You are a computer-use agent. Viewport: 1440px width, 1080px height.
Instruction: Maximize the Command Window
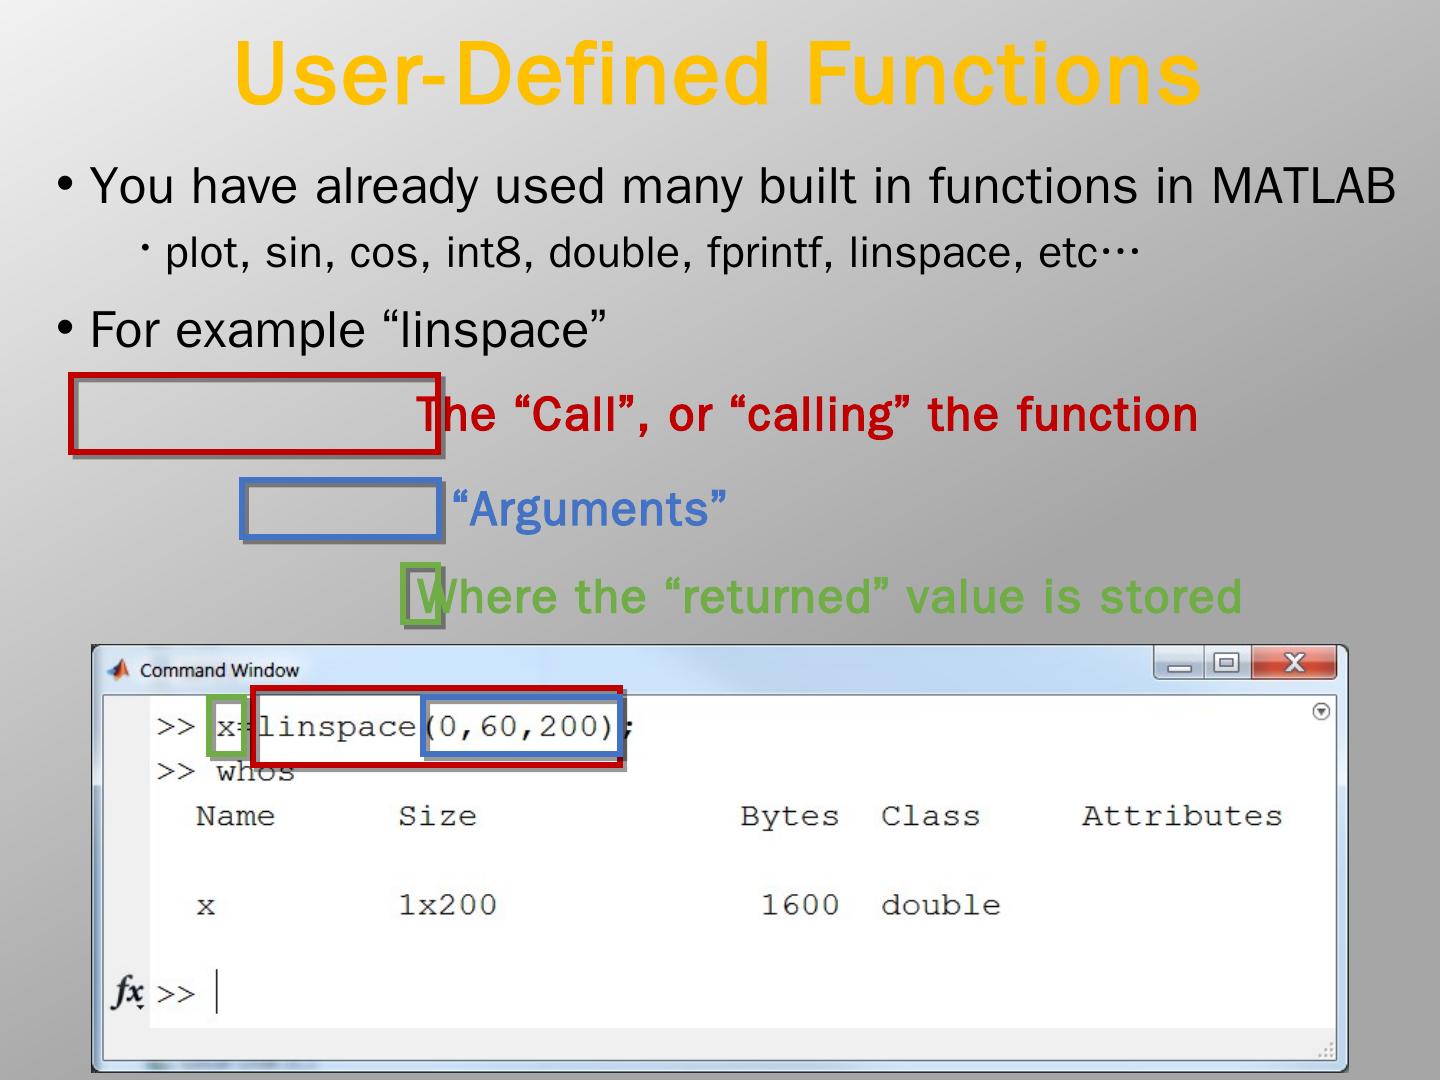point(1227,663)
